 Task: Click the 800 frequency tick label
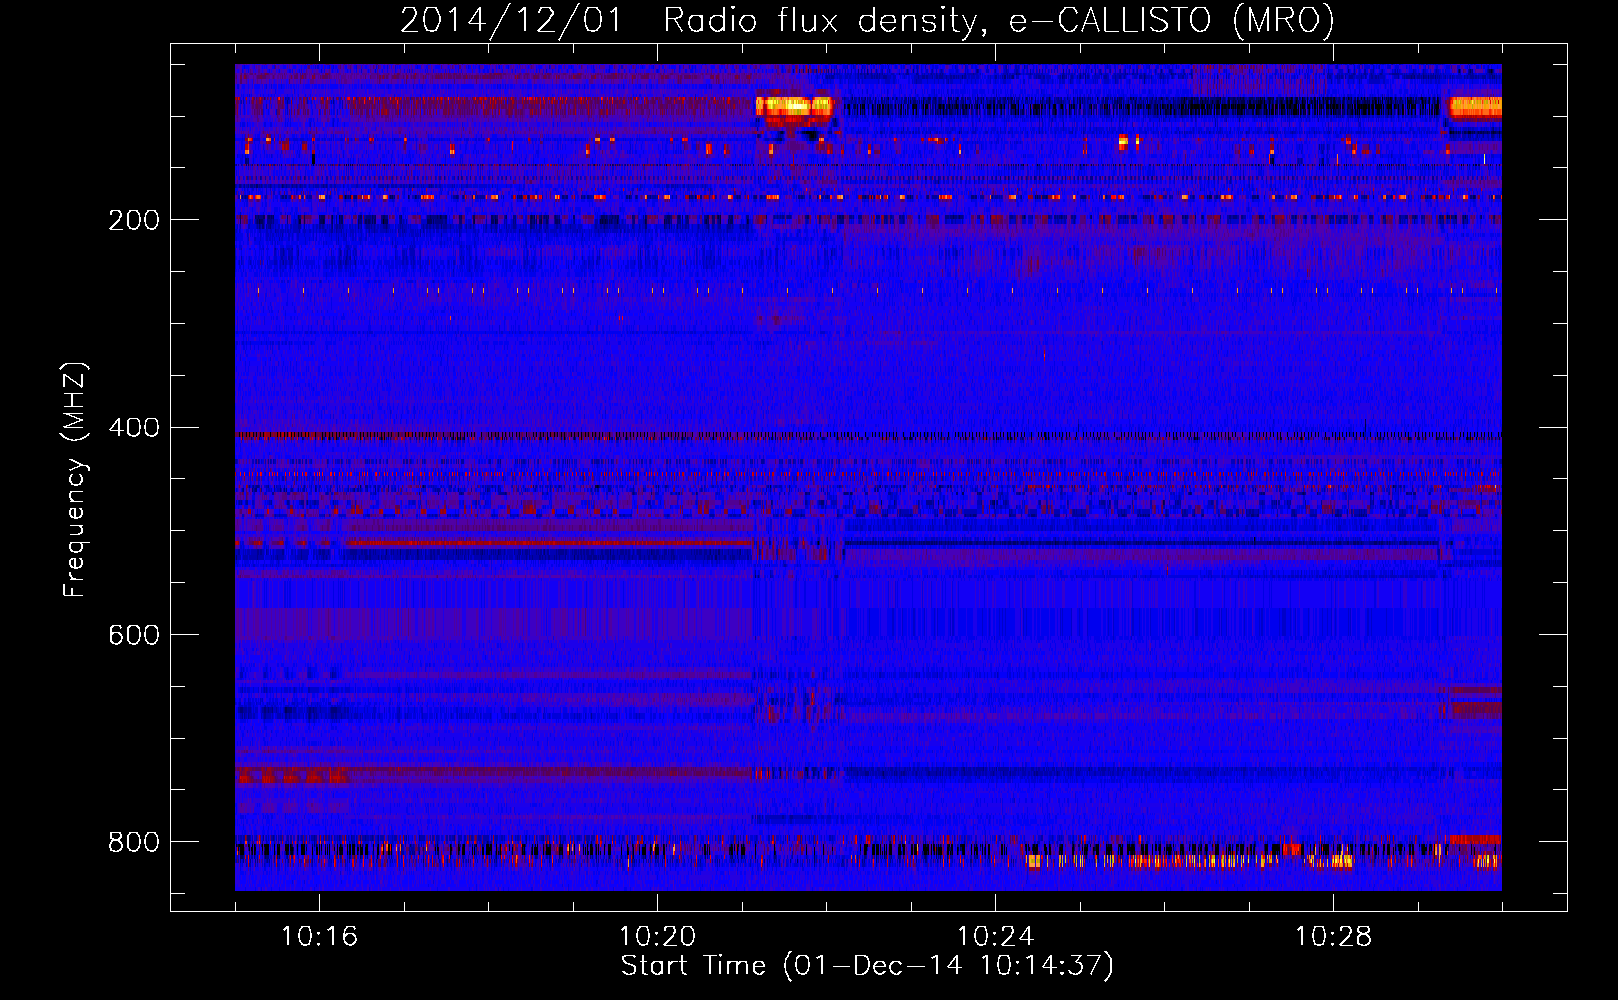click(x=134, y=842)
